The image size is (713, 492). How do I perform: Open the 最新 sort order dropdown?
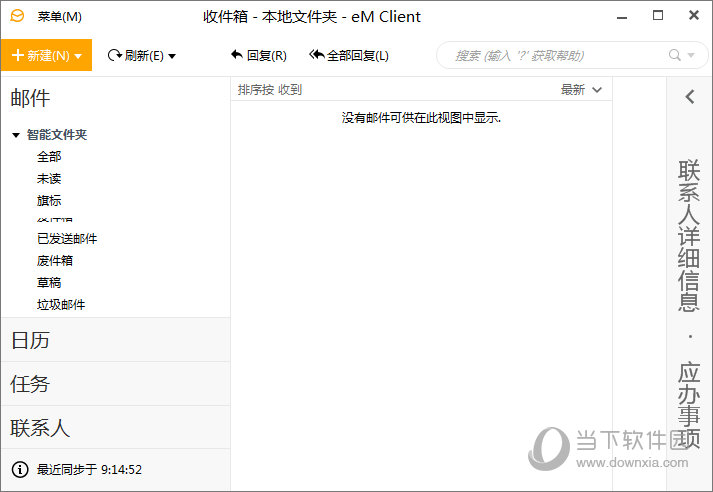click(581, 90)
